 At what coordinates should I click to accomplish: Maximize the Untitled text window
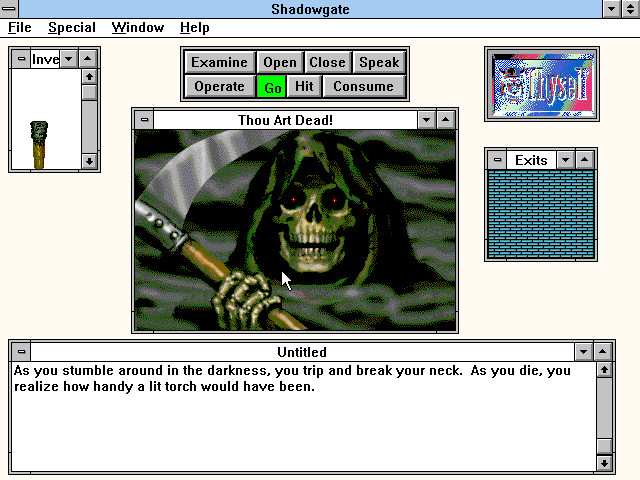(x=602, y=351)
